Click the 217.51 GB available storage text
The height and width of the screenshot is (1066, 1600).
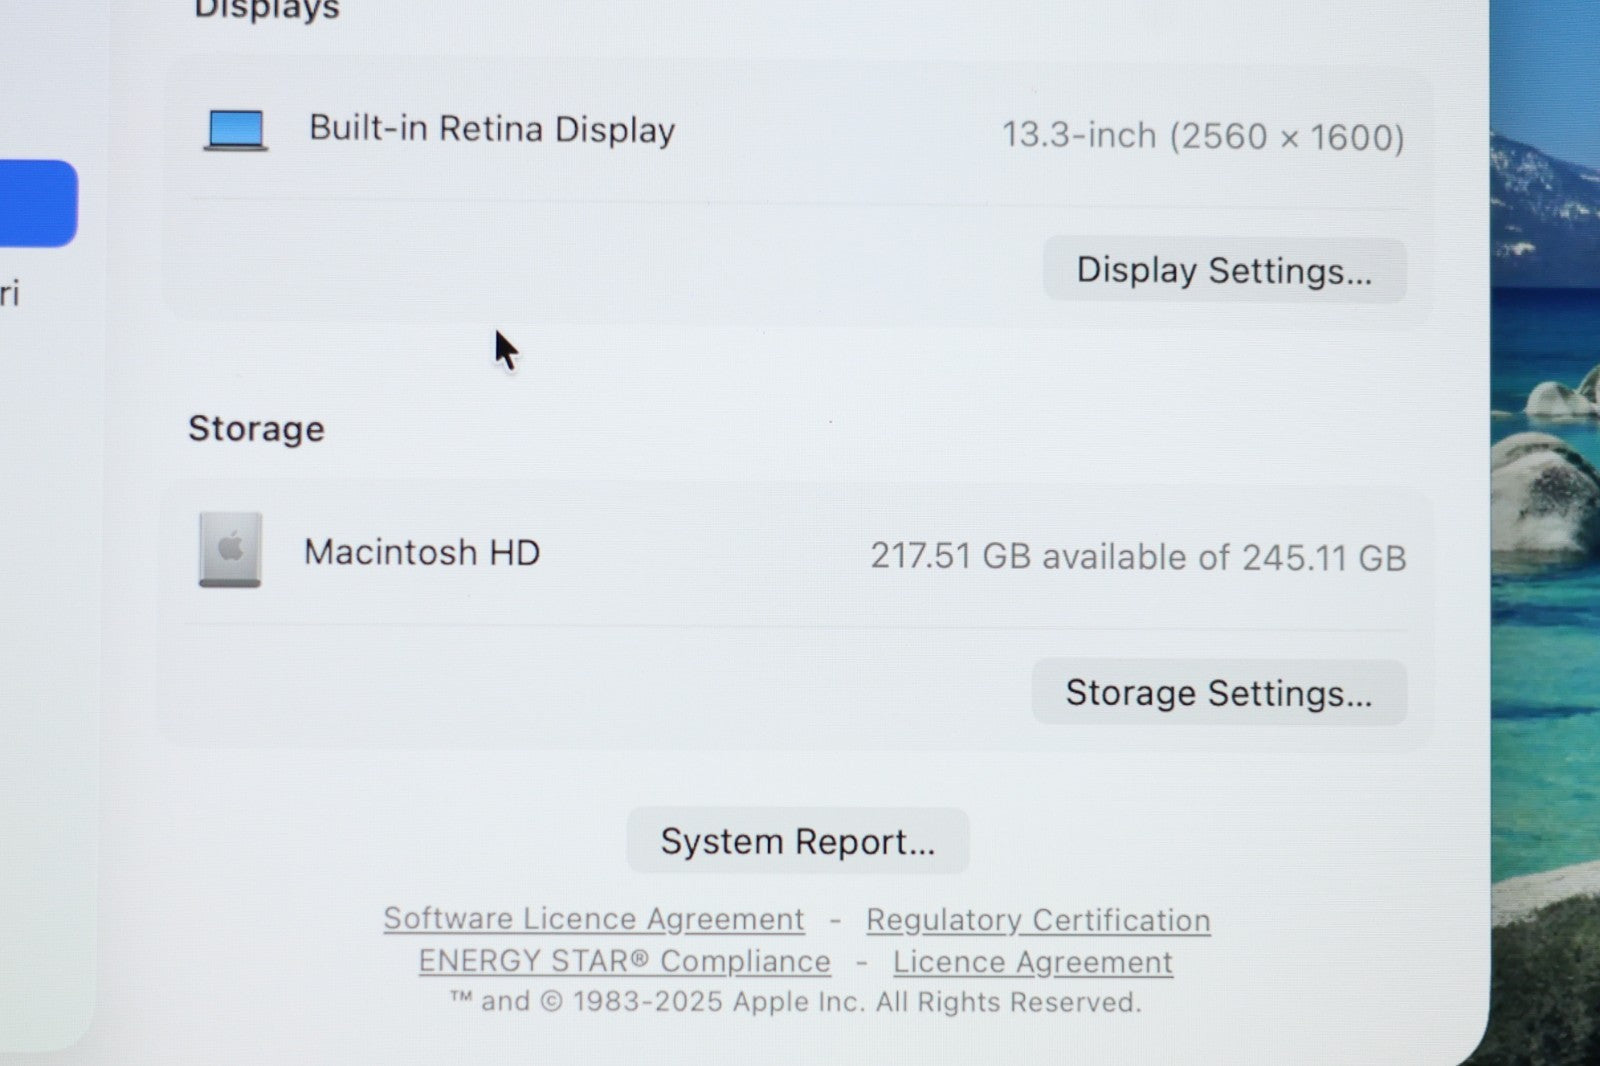1138,556
